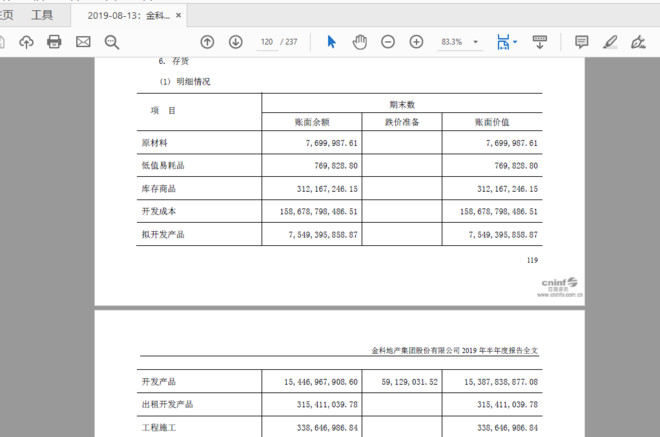
Task: Click the 金科地产集团 2019 page header text
Action: 455,350
